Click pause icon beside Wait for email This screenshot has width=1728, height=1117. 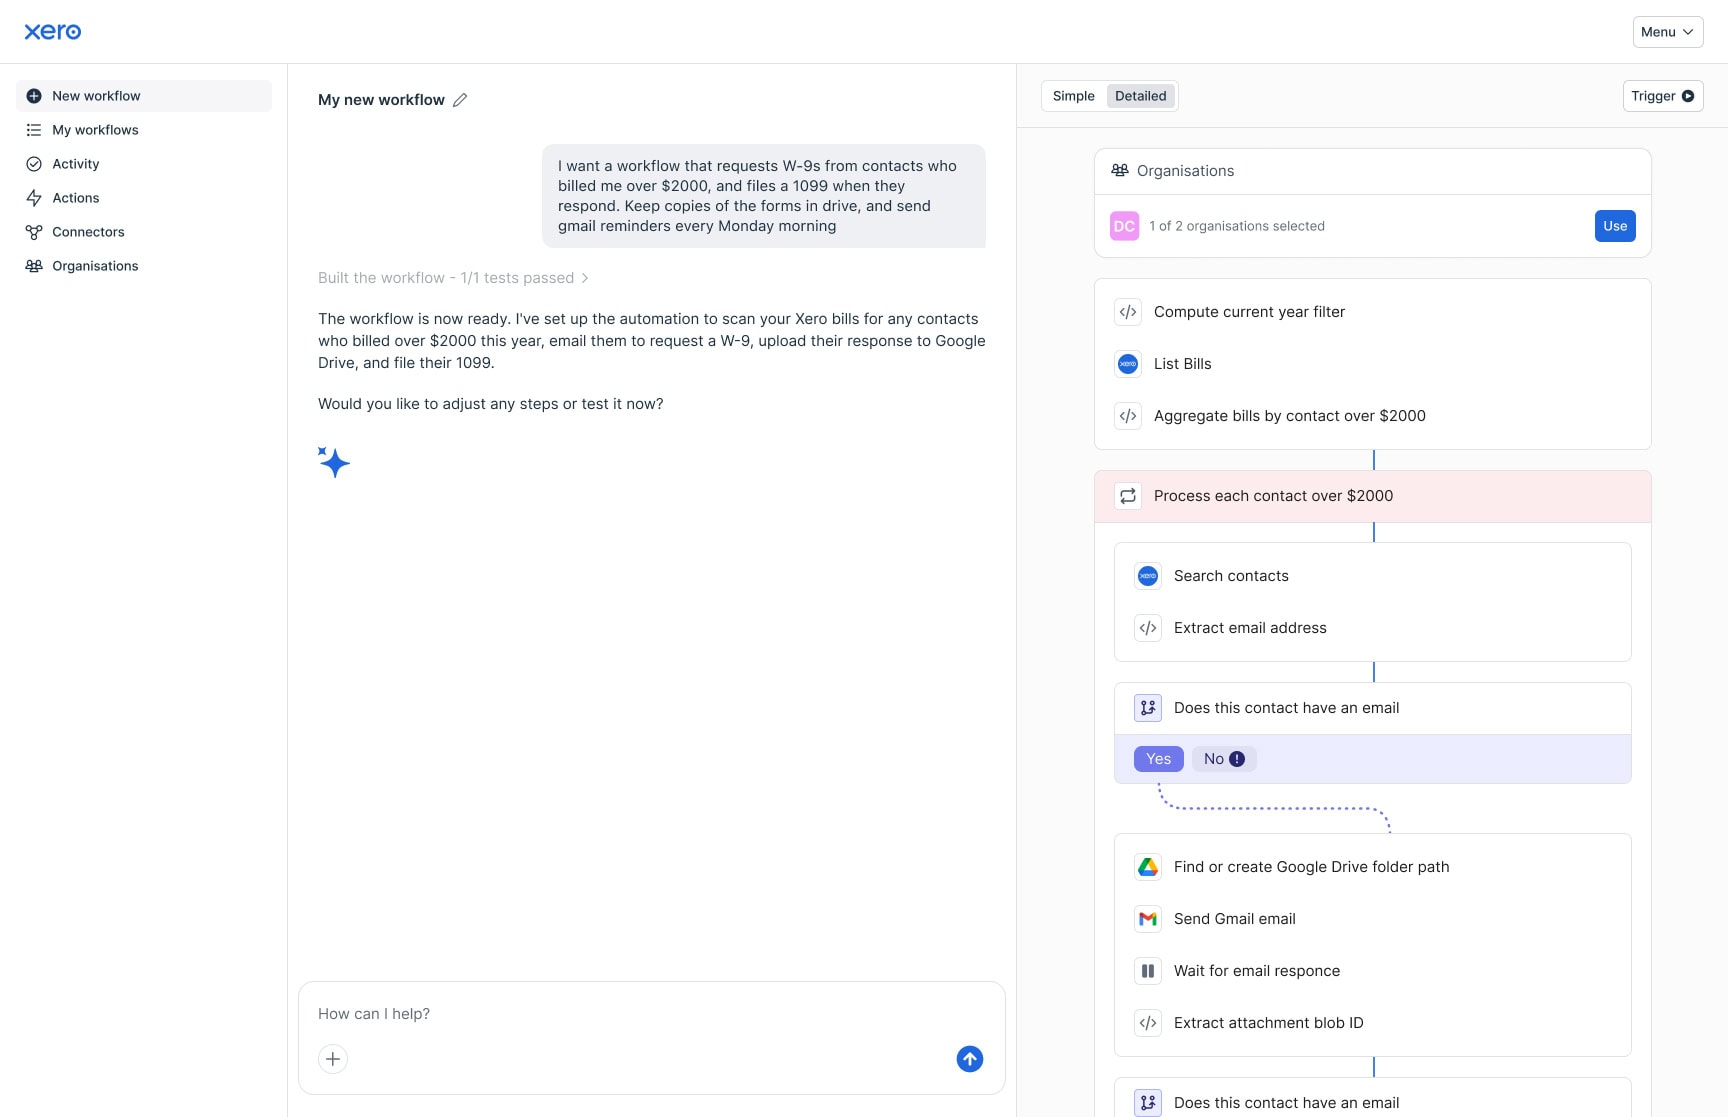[x=1148, y=971]
